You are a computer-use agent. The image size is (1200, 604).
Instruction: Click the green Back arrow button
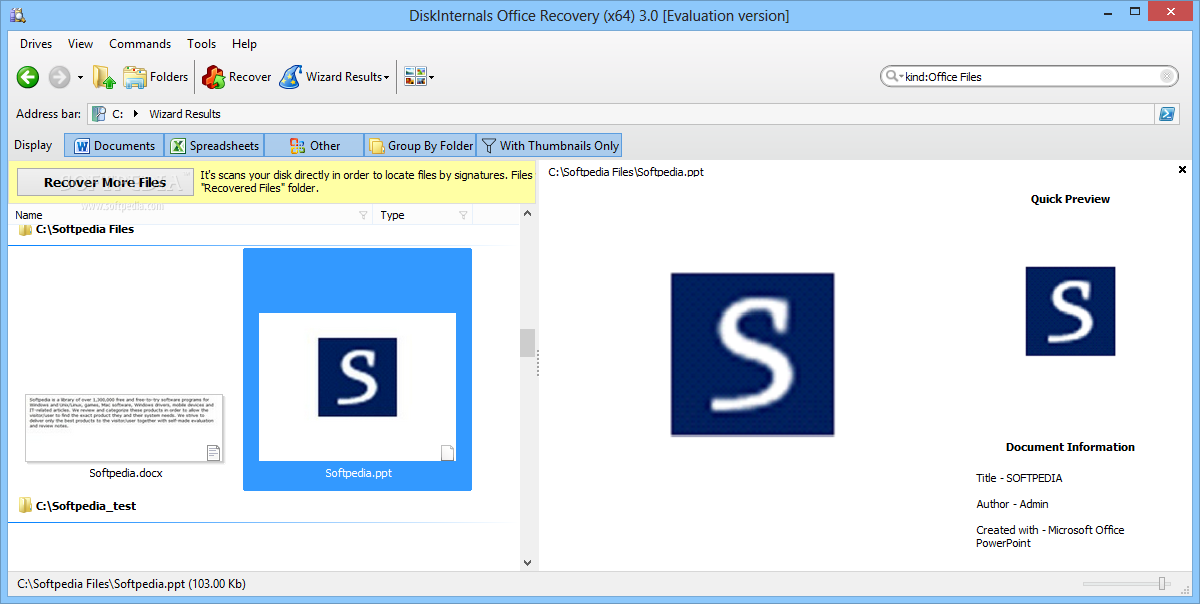(x=28, y=77)
